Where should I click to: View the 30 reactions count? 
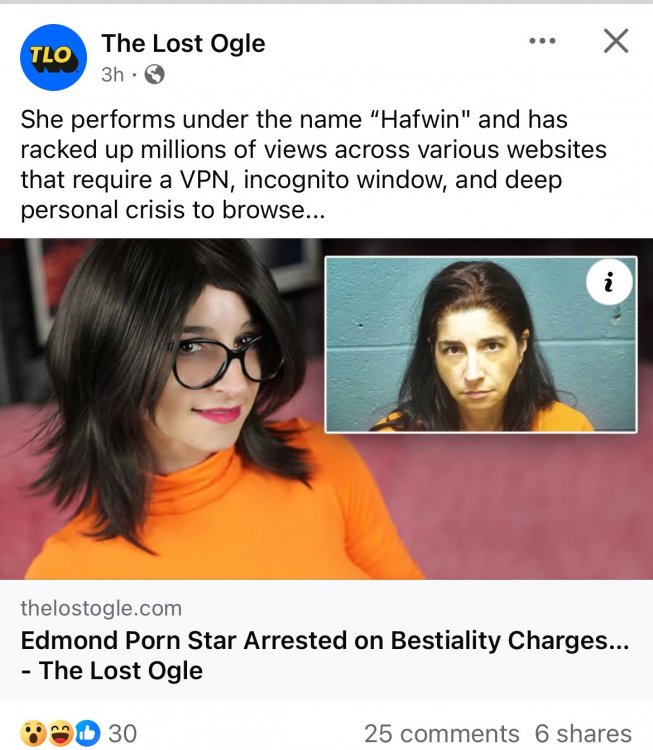pos(122,733)
